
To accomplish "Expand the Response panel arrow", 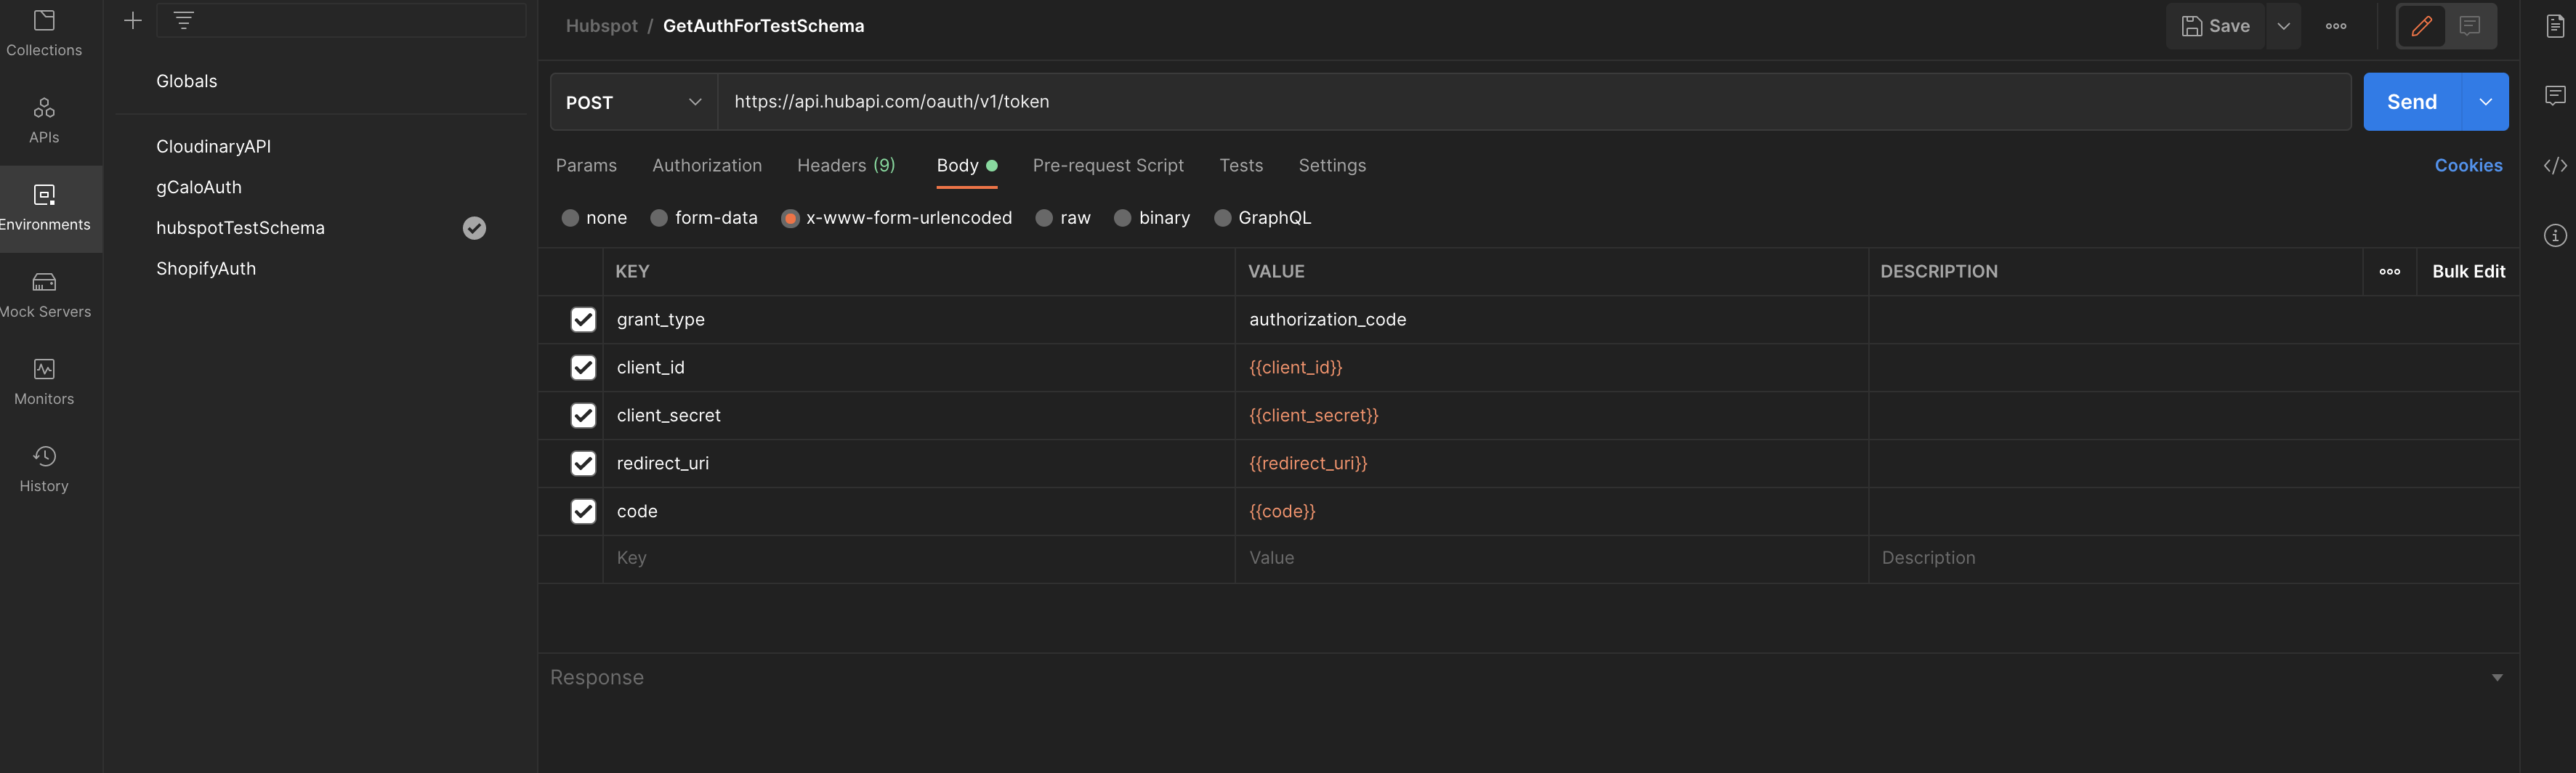I will tap(2497, 677).
